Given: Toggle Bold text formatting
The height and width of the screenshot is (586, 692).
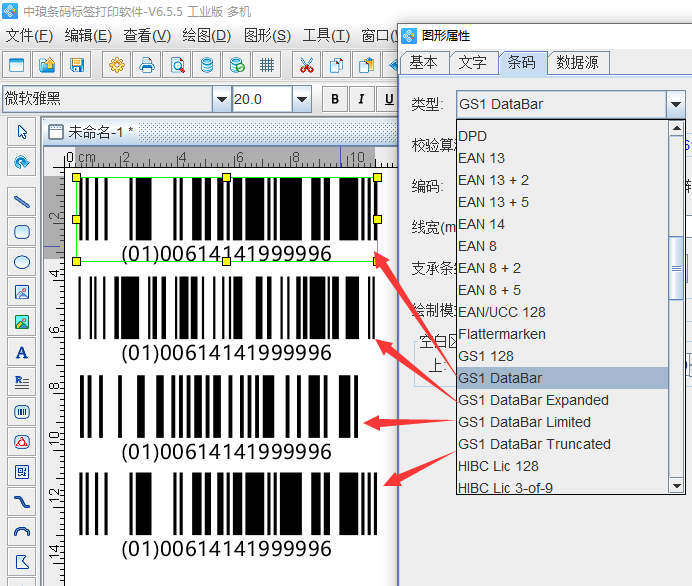Looking at the screenshot, I should click(335, 99).
